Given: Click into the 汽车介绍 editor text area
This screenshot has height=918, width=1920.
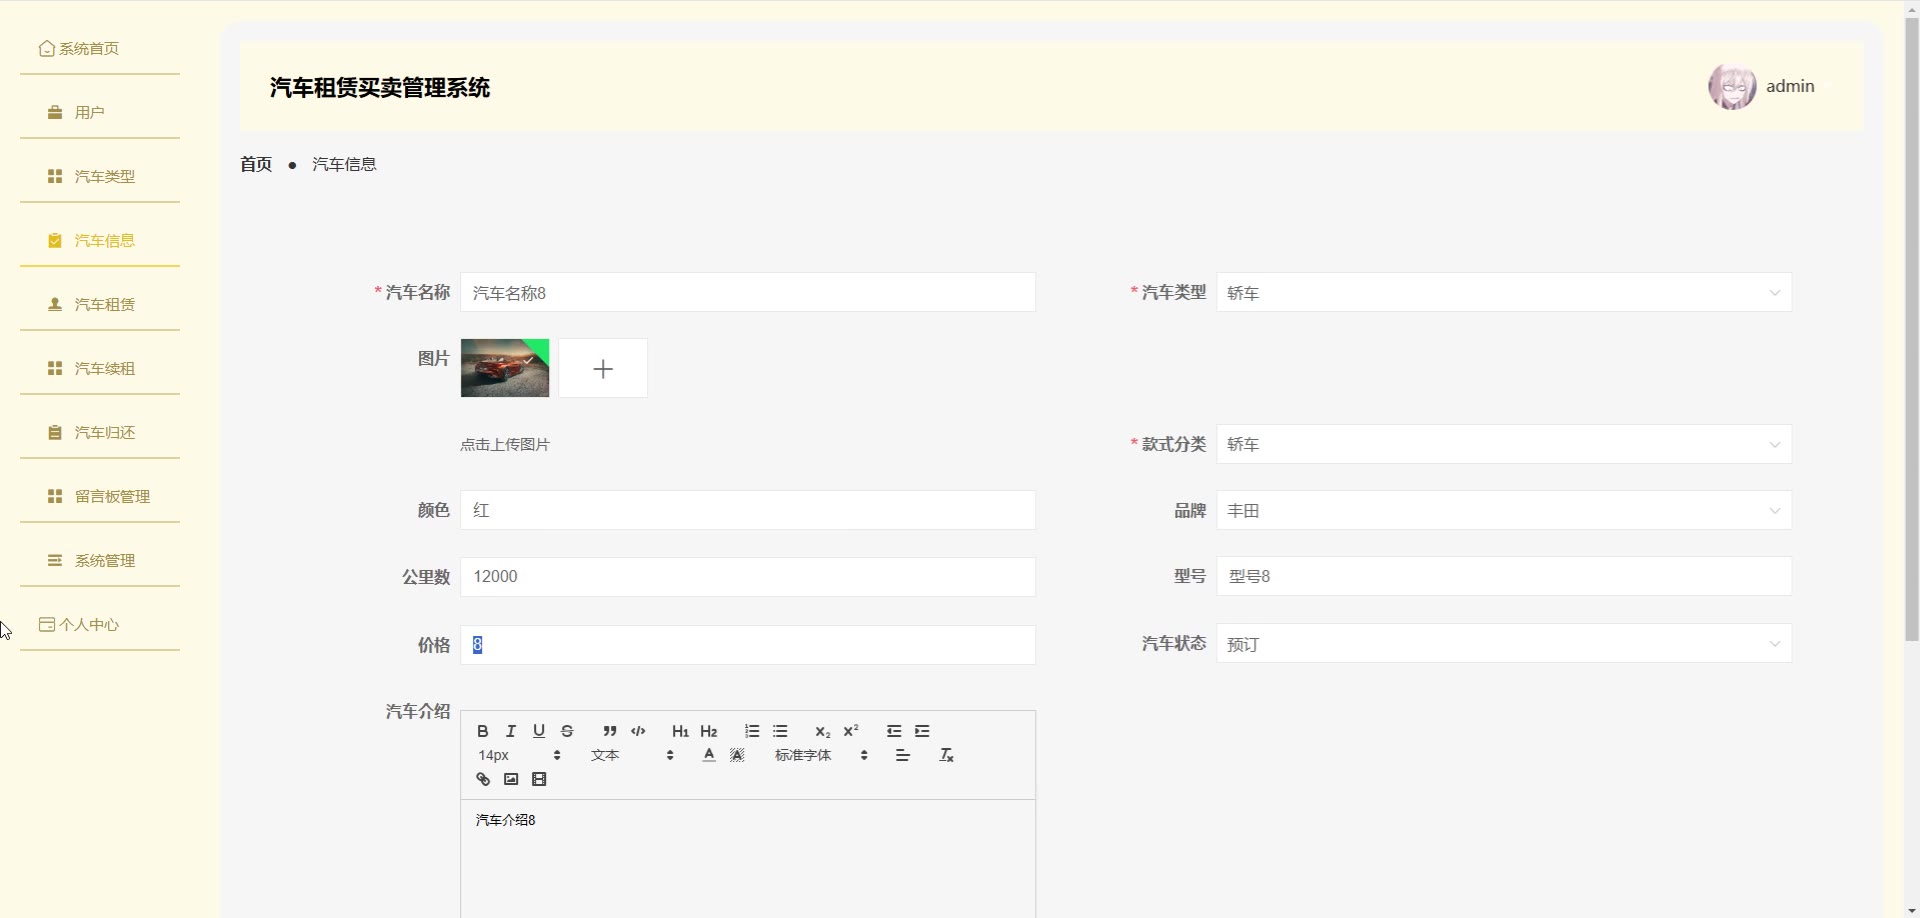Looking at the screenshot, I should [x=748, y=859].
